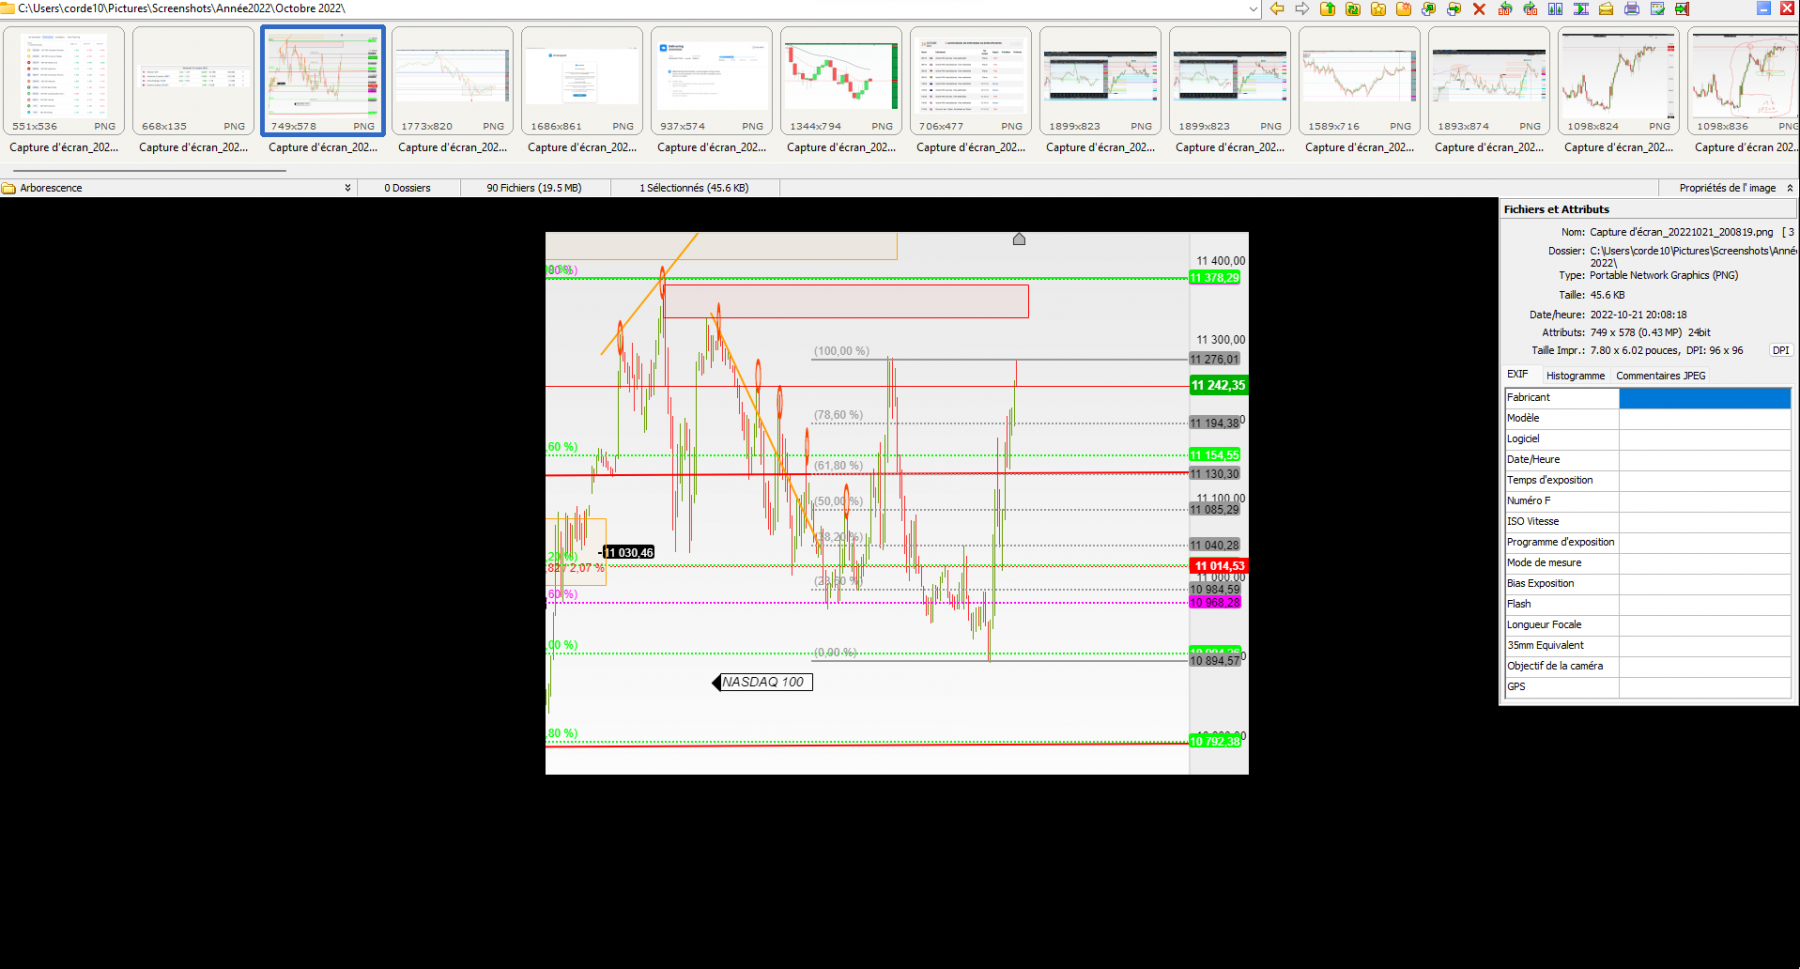1800x969 pixels.
Task: Delete the selected file with red X
Action: (1479, 9)
